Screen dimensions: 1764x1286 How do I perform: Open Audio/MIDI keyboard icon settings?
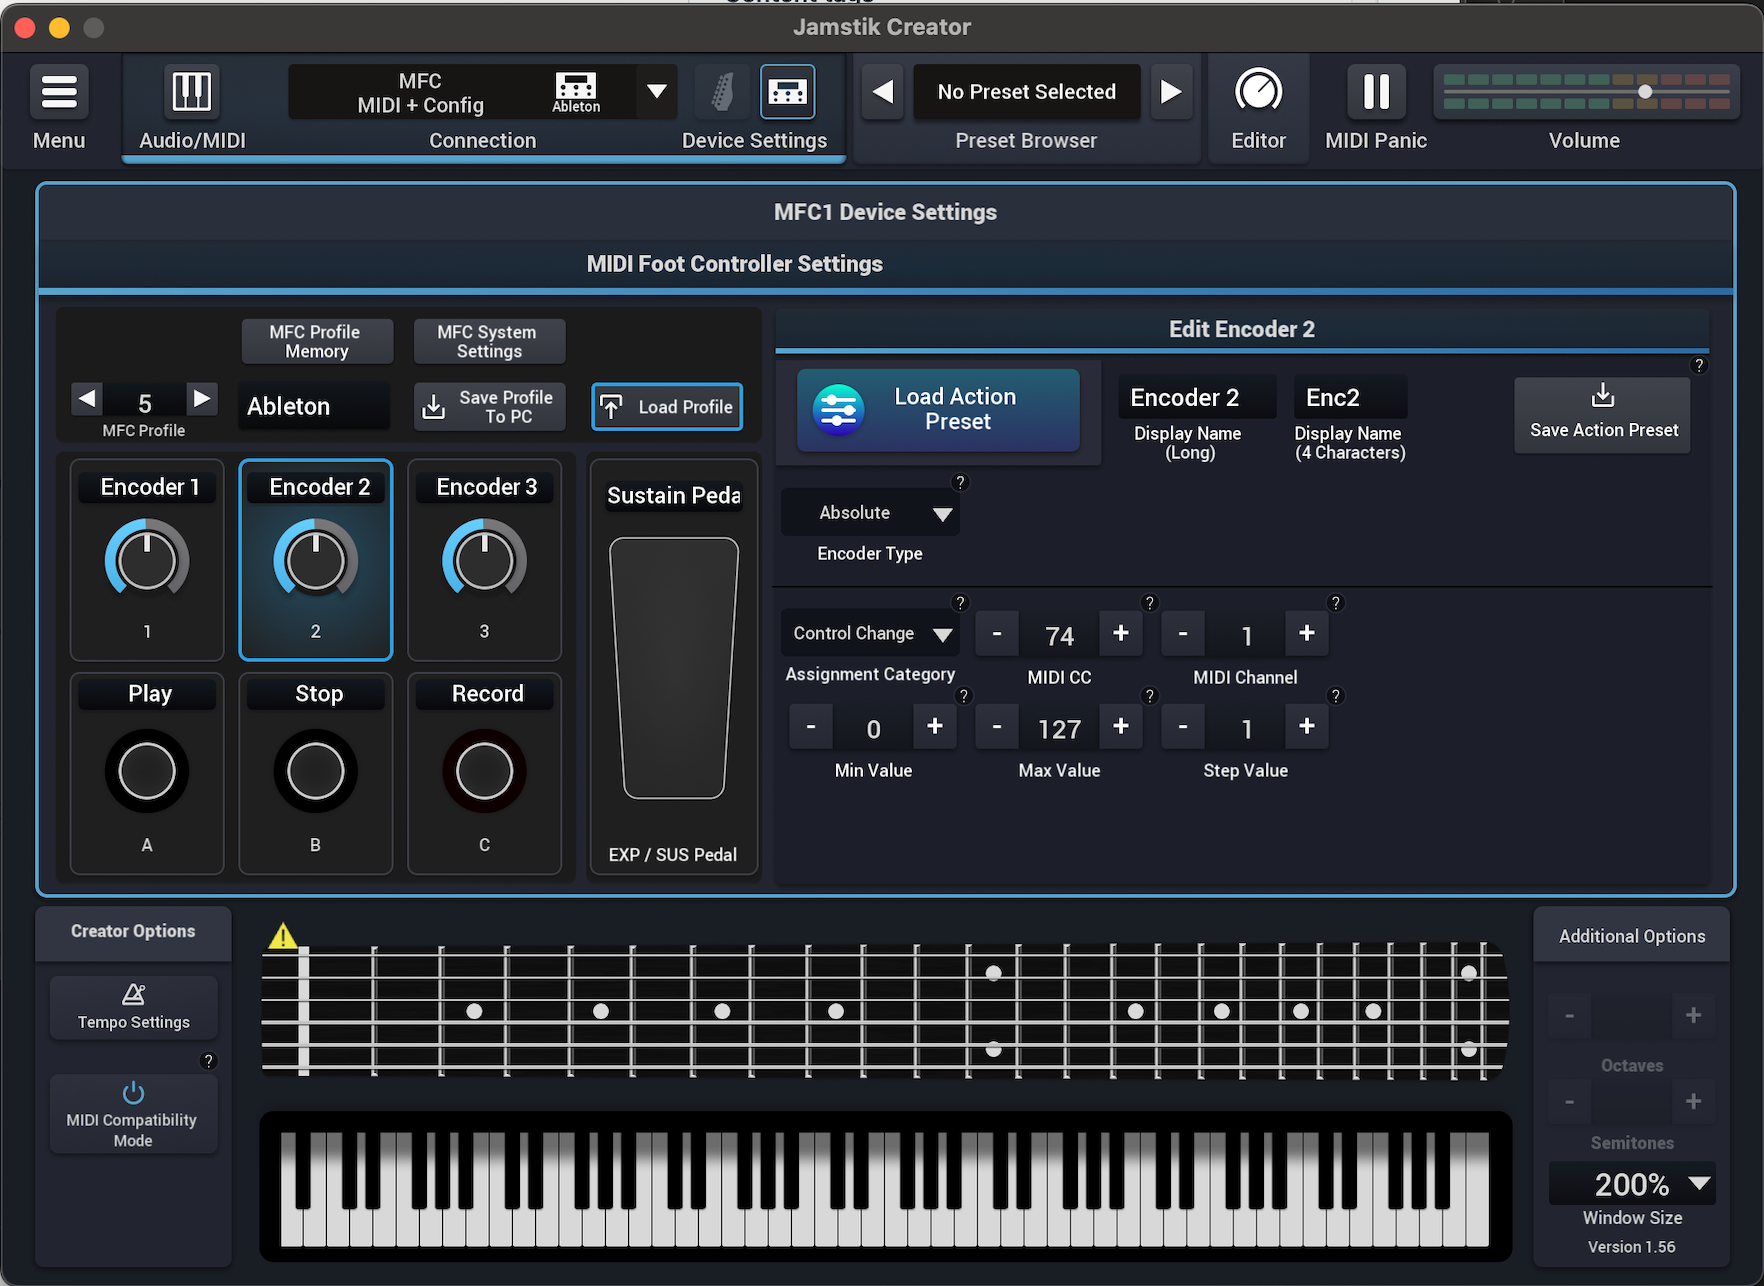pyautogui.click(x=192, y=92)
